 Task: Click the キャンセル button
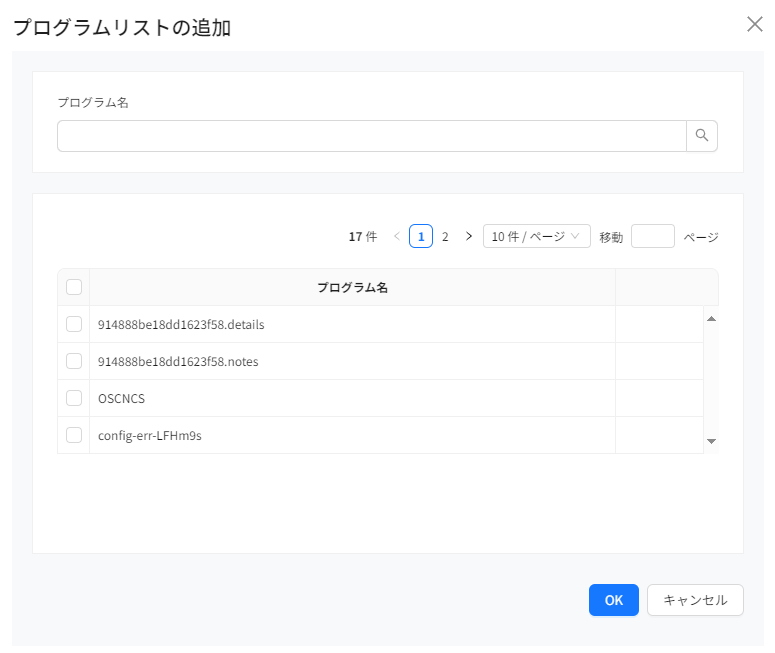[x=695, y=600]
